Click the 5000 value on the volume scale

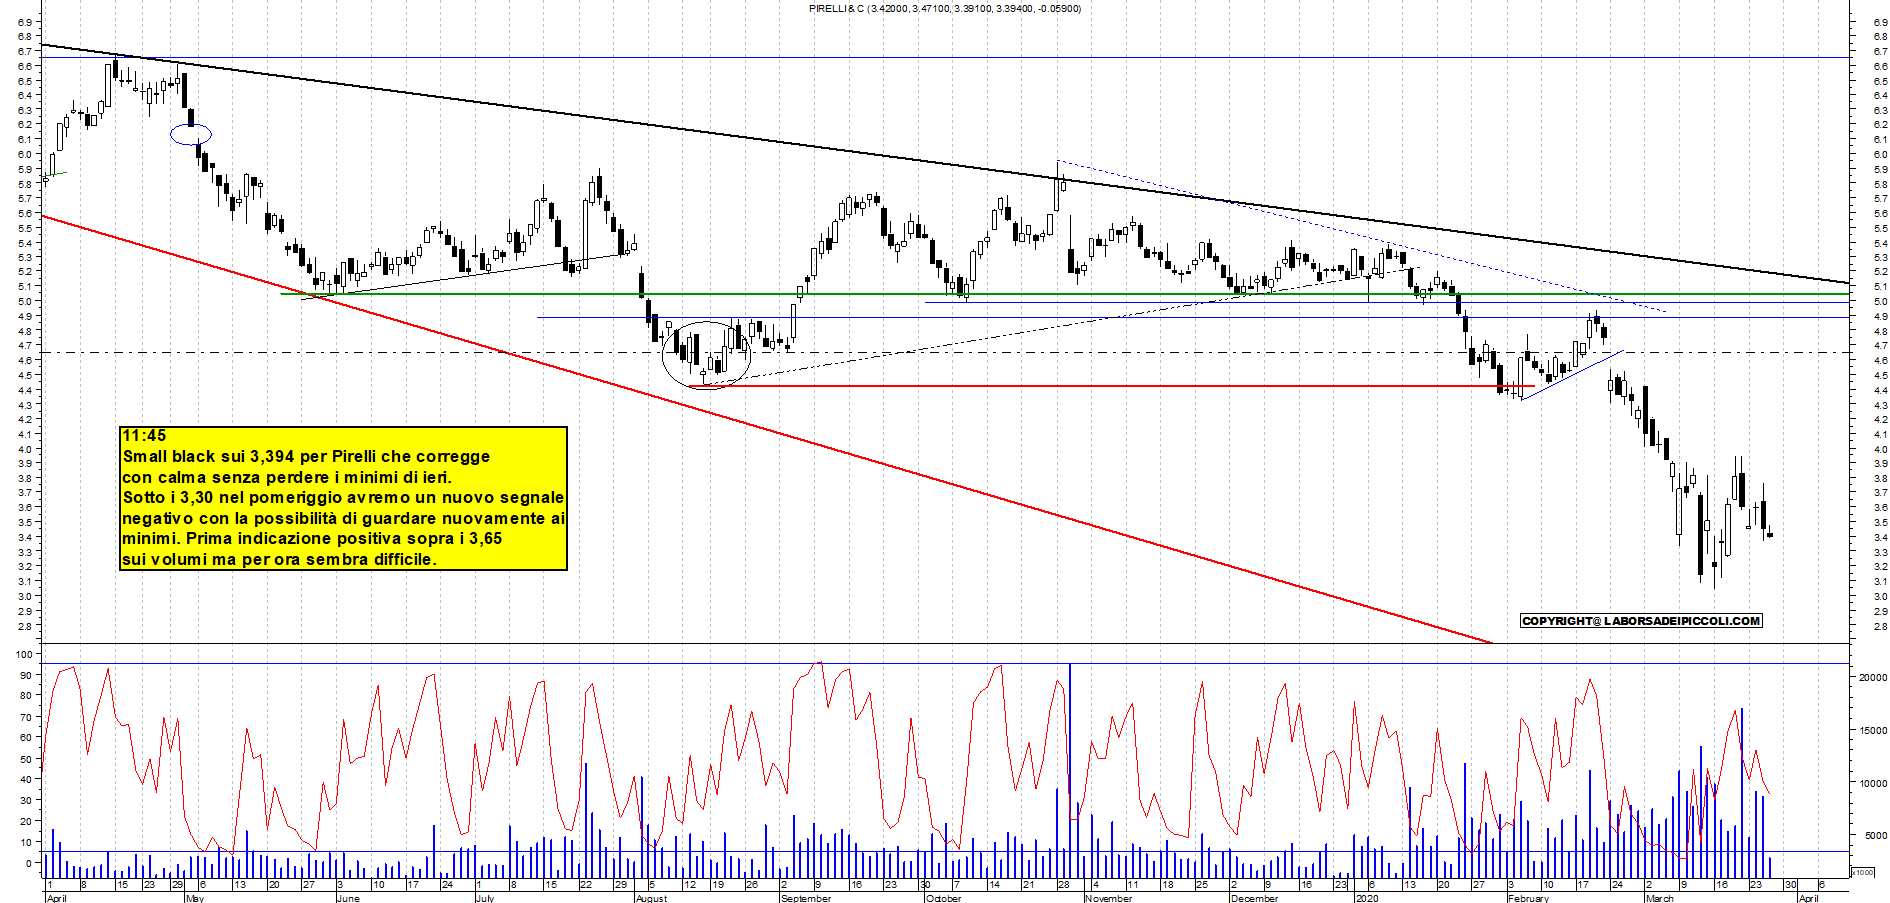[x=1875, y=836]
